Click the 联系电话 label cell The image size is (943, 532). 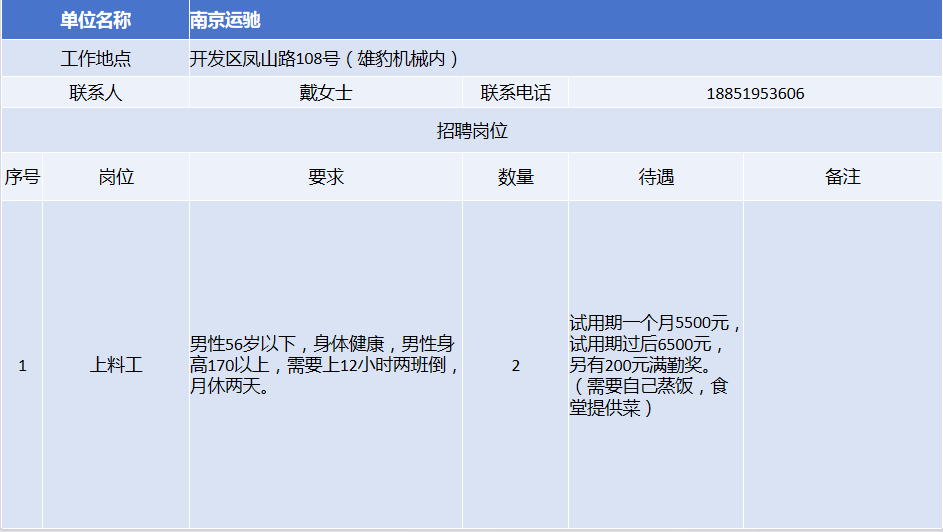click(515, 93)
